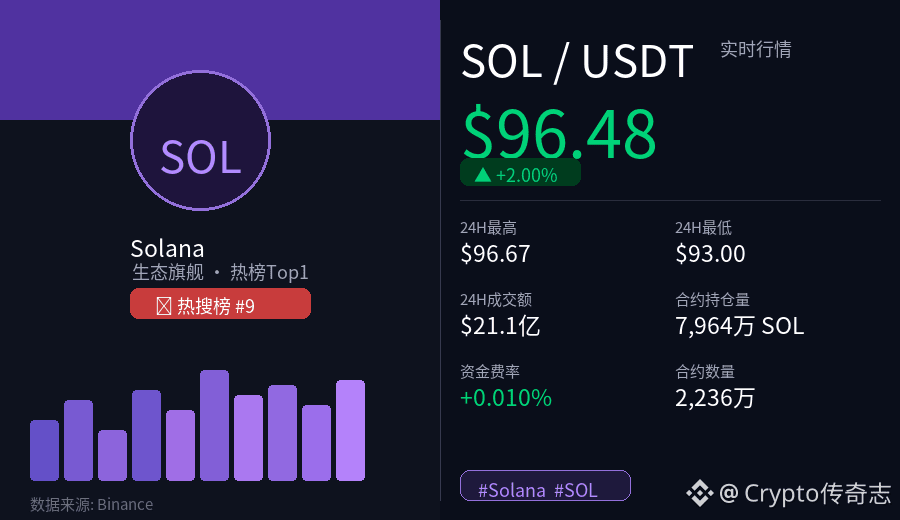The height and width of the screenshot is (520, 900).
Task: Click the #Solana #SOL hashtag pill
Action: pos(545,486)
